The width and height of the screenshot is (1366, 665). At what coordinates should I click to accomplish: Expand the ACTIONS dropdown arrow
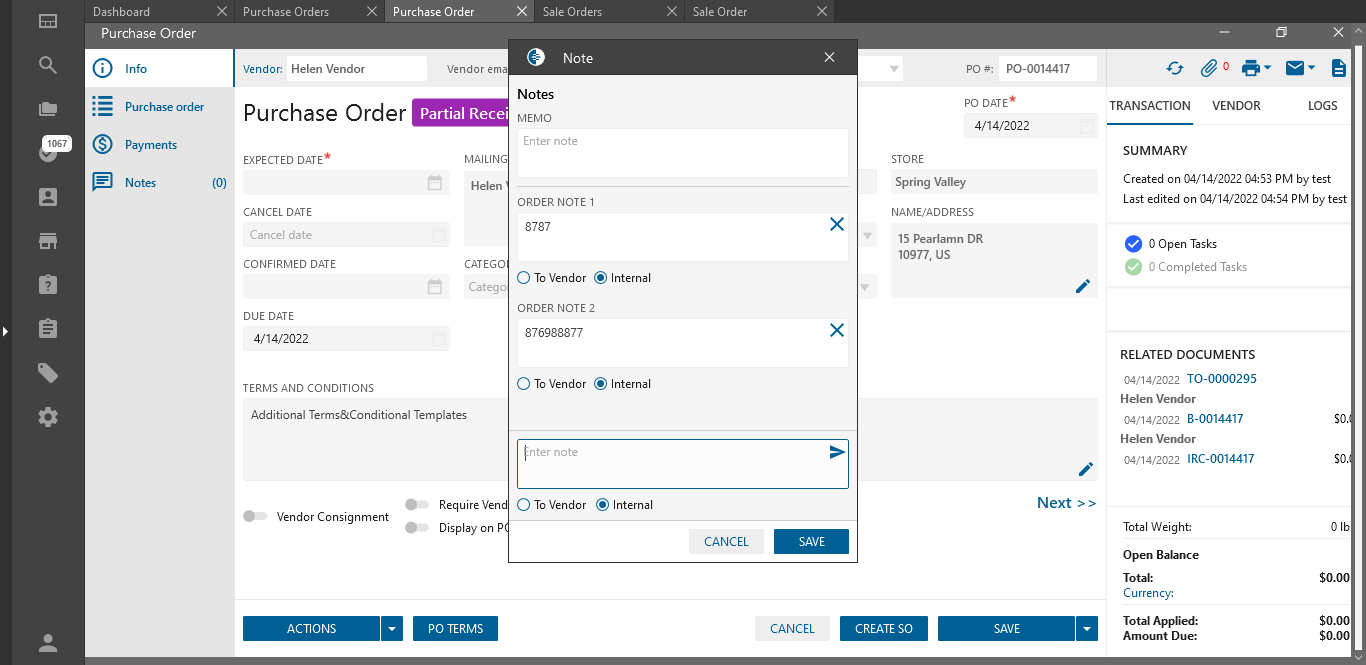392,629
